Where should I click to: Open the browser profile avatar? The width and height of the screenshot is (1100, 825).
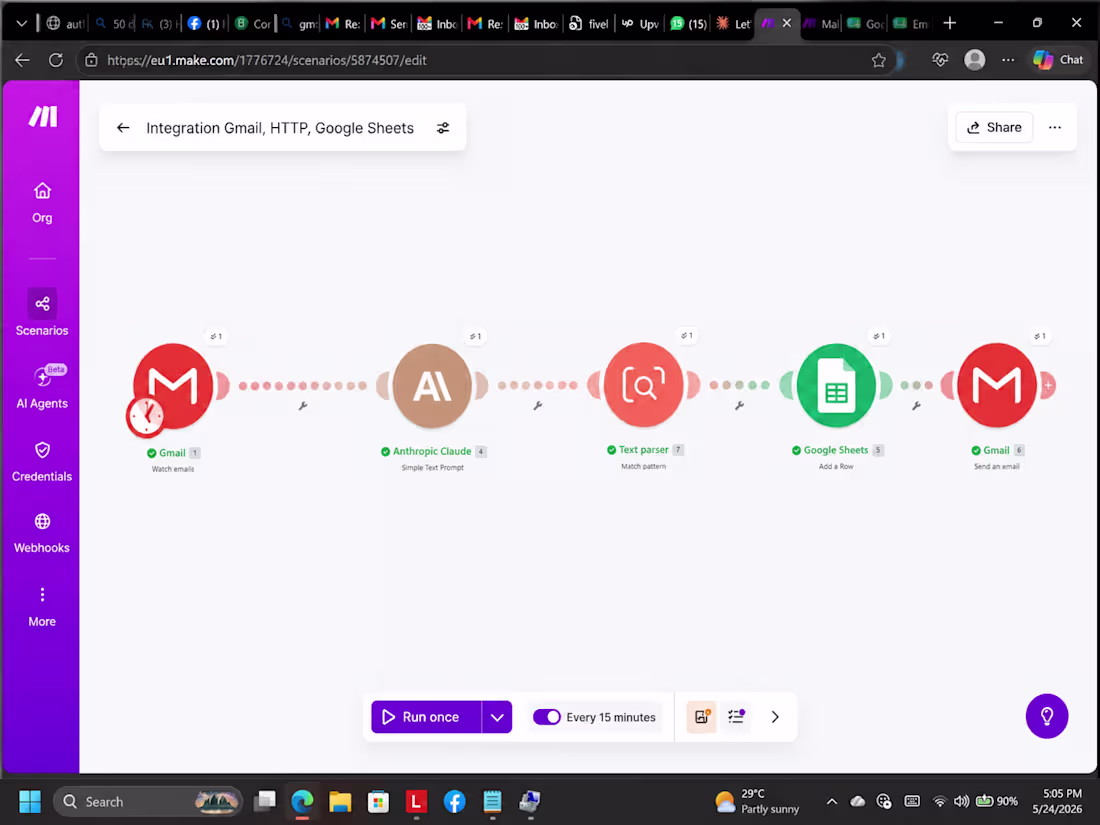[x=974, y=60]
